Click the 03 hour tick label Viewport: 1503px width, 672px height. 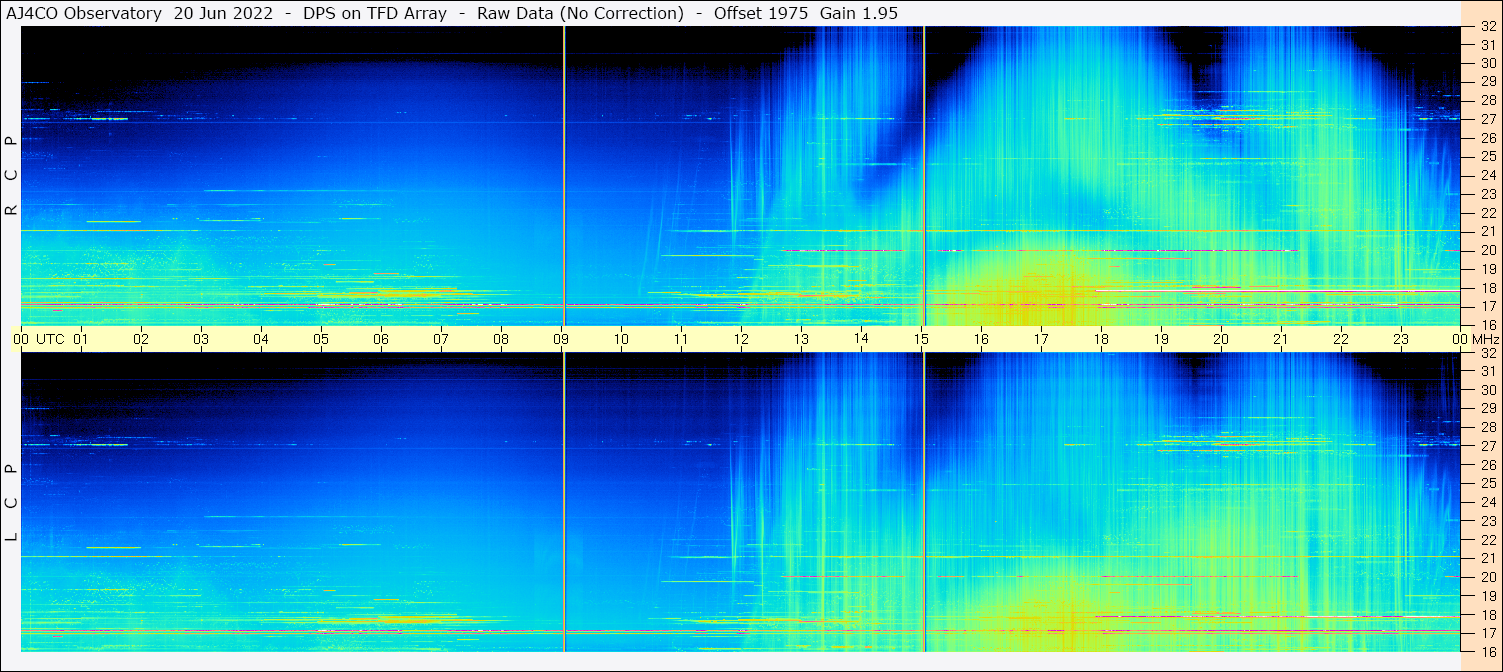(x=201, y=339)
